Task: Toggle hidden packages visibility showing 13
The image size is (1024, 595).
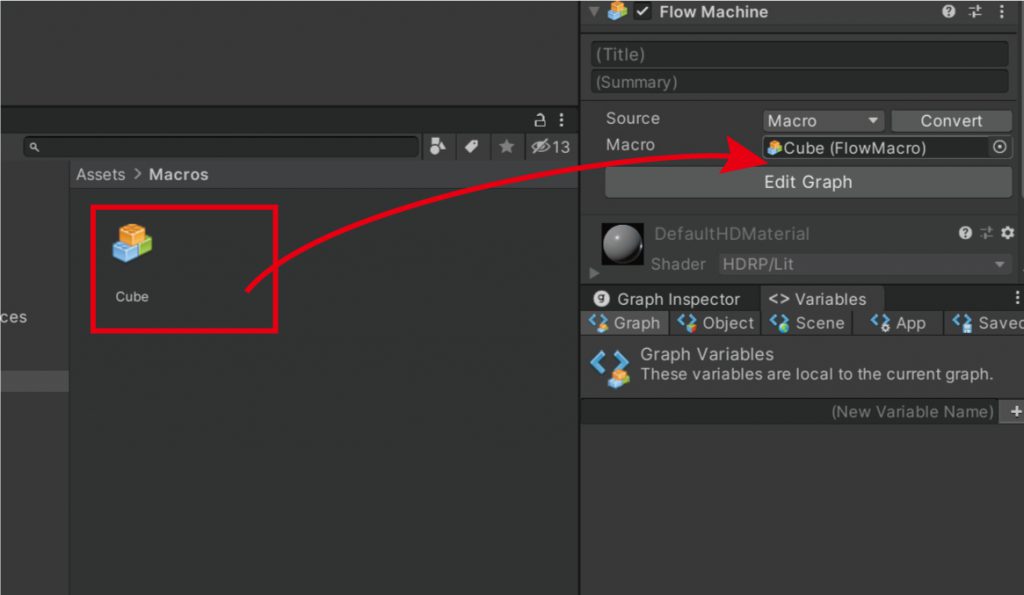Action: coord(550,147)
